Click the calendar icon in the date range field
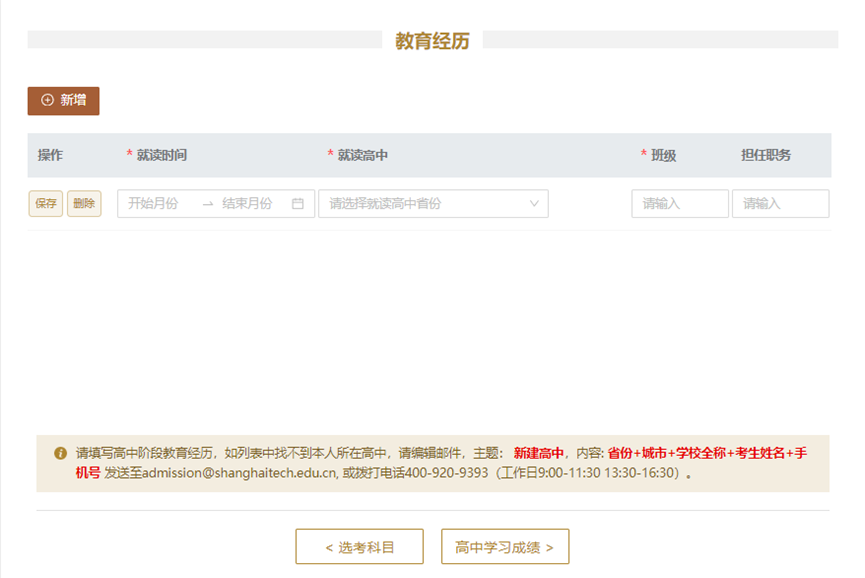This screenshot has width=865, height=578. pyautogui.click(x=297, y=204)
